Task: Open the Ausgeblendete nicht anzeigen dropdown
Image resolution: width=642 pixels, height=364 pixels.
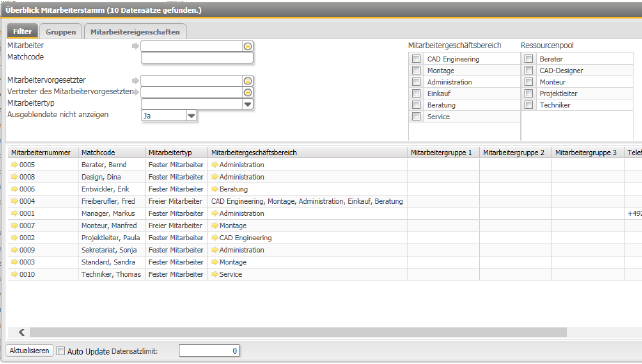Action: coord(191,116)
